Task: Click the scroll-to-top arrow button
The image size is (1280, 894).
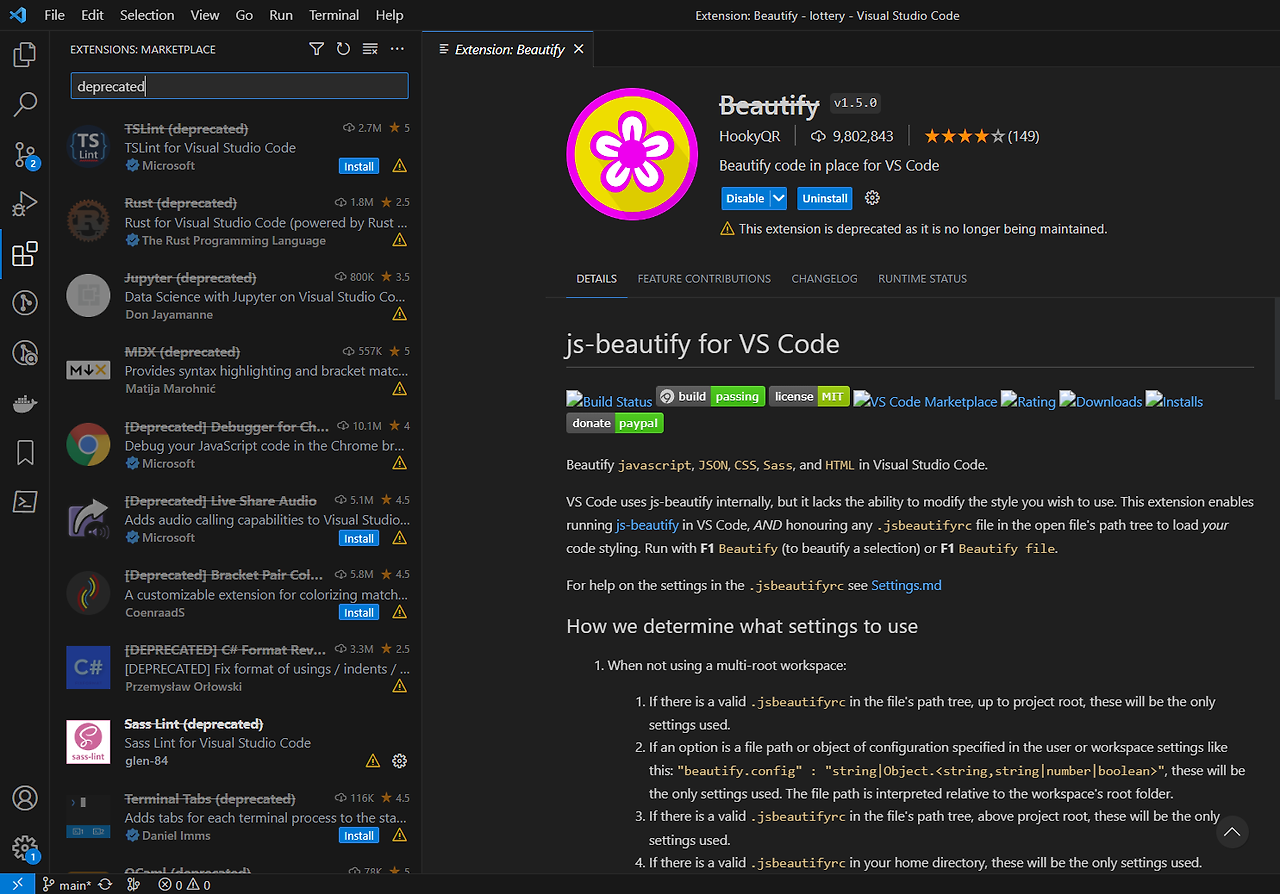Action: coord(1232,832)
